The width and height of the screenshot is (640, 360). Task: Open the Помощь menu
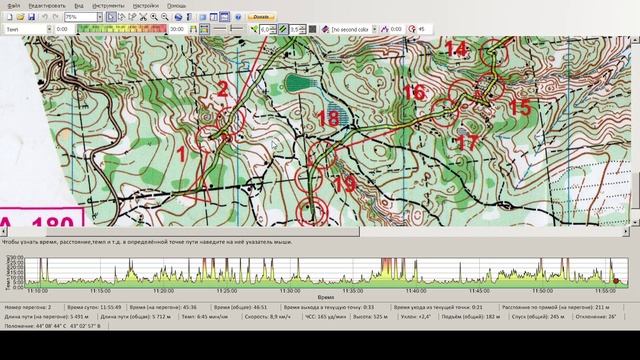pos(176,6)
